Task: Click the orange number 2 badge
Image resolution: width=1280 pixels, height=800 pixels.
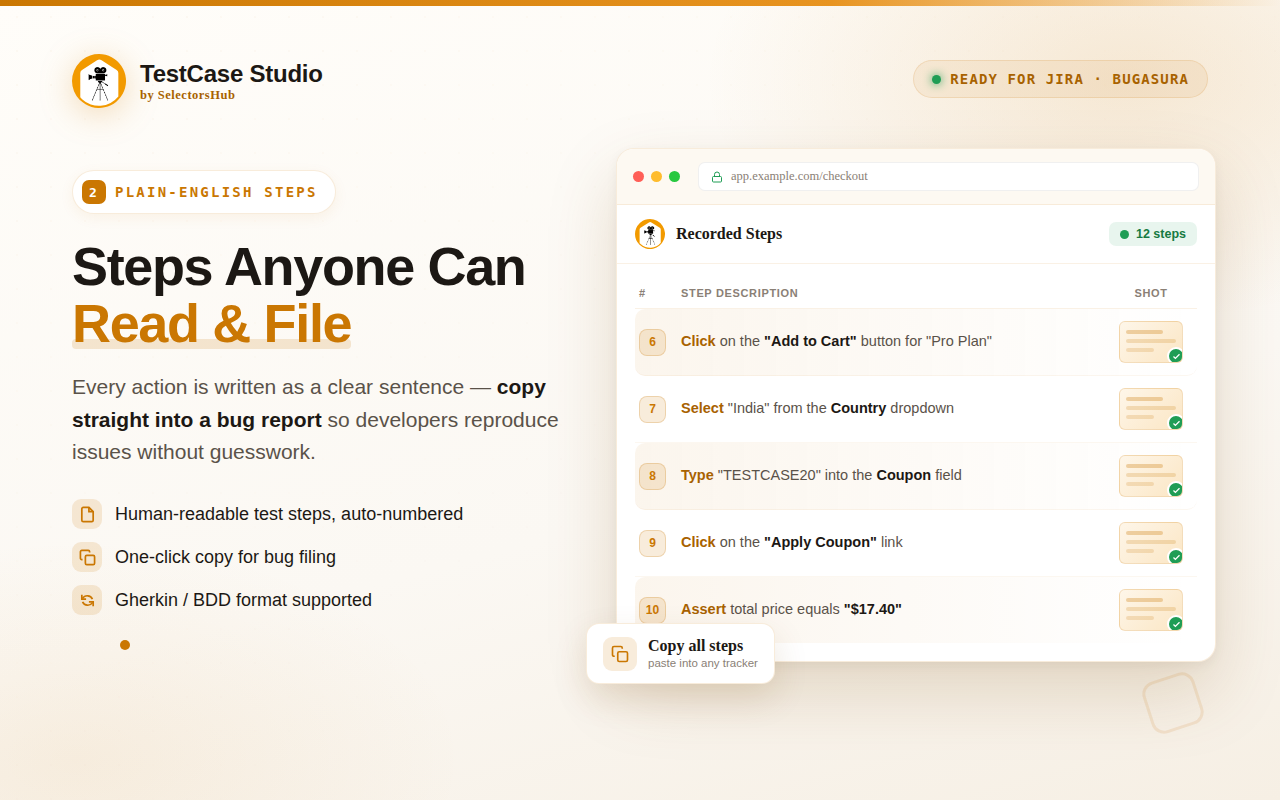Action: (x=94, y=192)
